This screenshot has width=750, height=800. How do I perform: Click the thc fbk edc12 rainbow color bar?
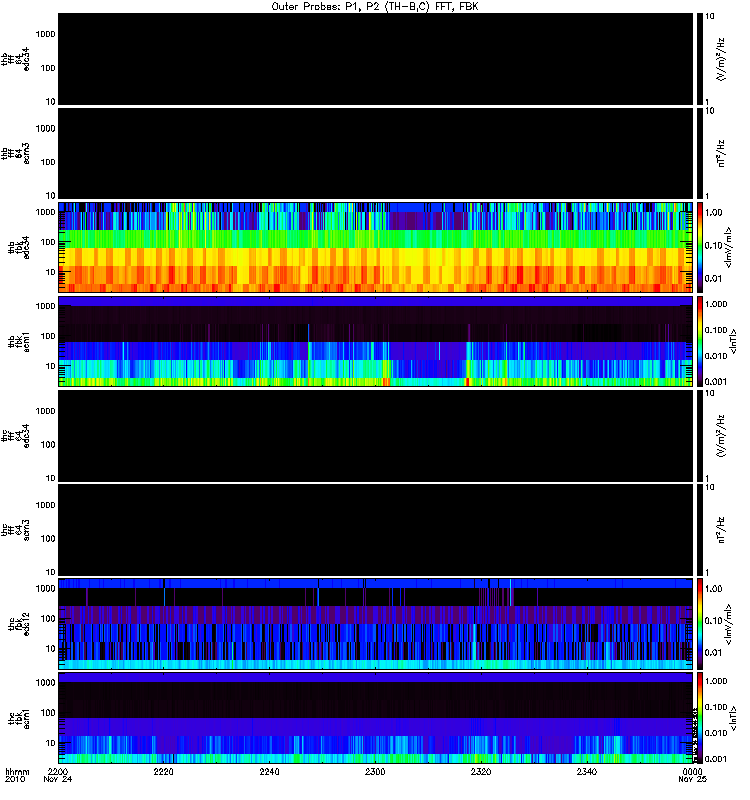click(700, 623)
